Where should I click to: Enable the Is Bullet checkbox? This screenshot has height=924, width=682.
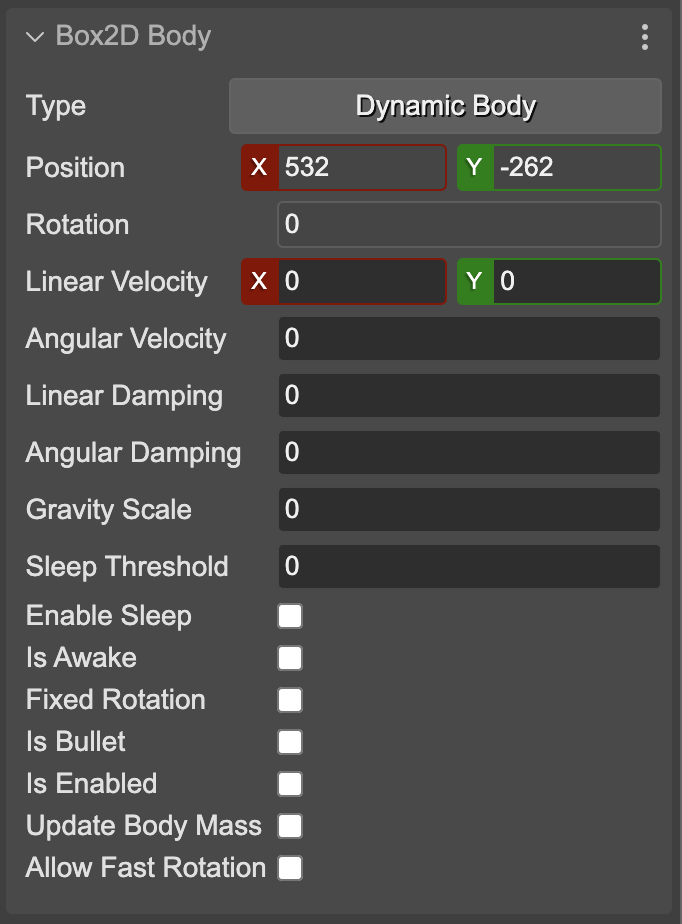[x=290, y=742]
